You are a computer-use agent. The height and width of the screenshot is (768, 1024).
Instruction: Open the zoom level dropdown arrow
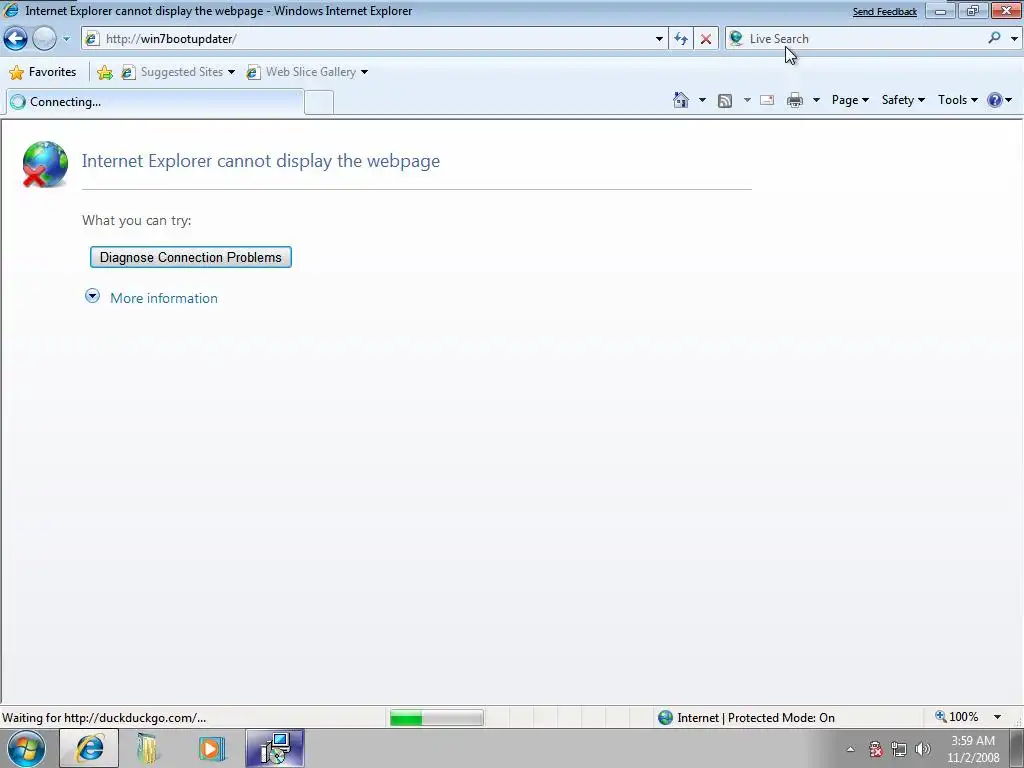997,717
